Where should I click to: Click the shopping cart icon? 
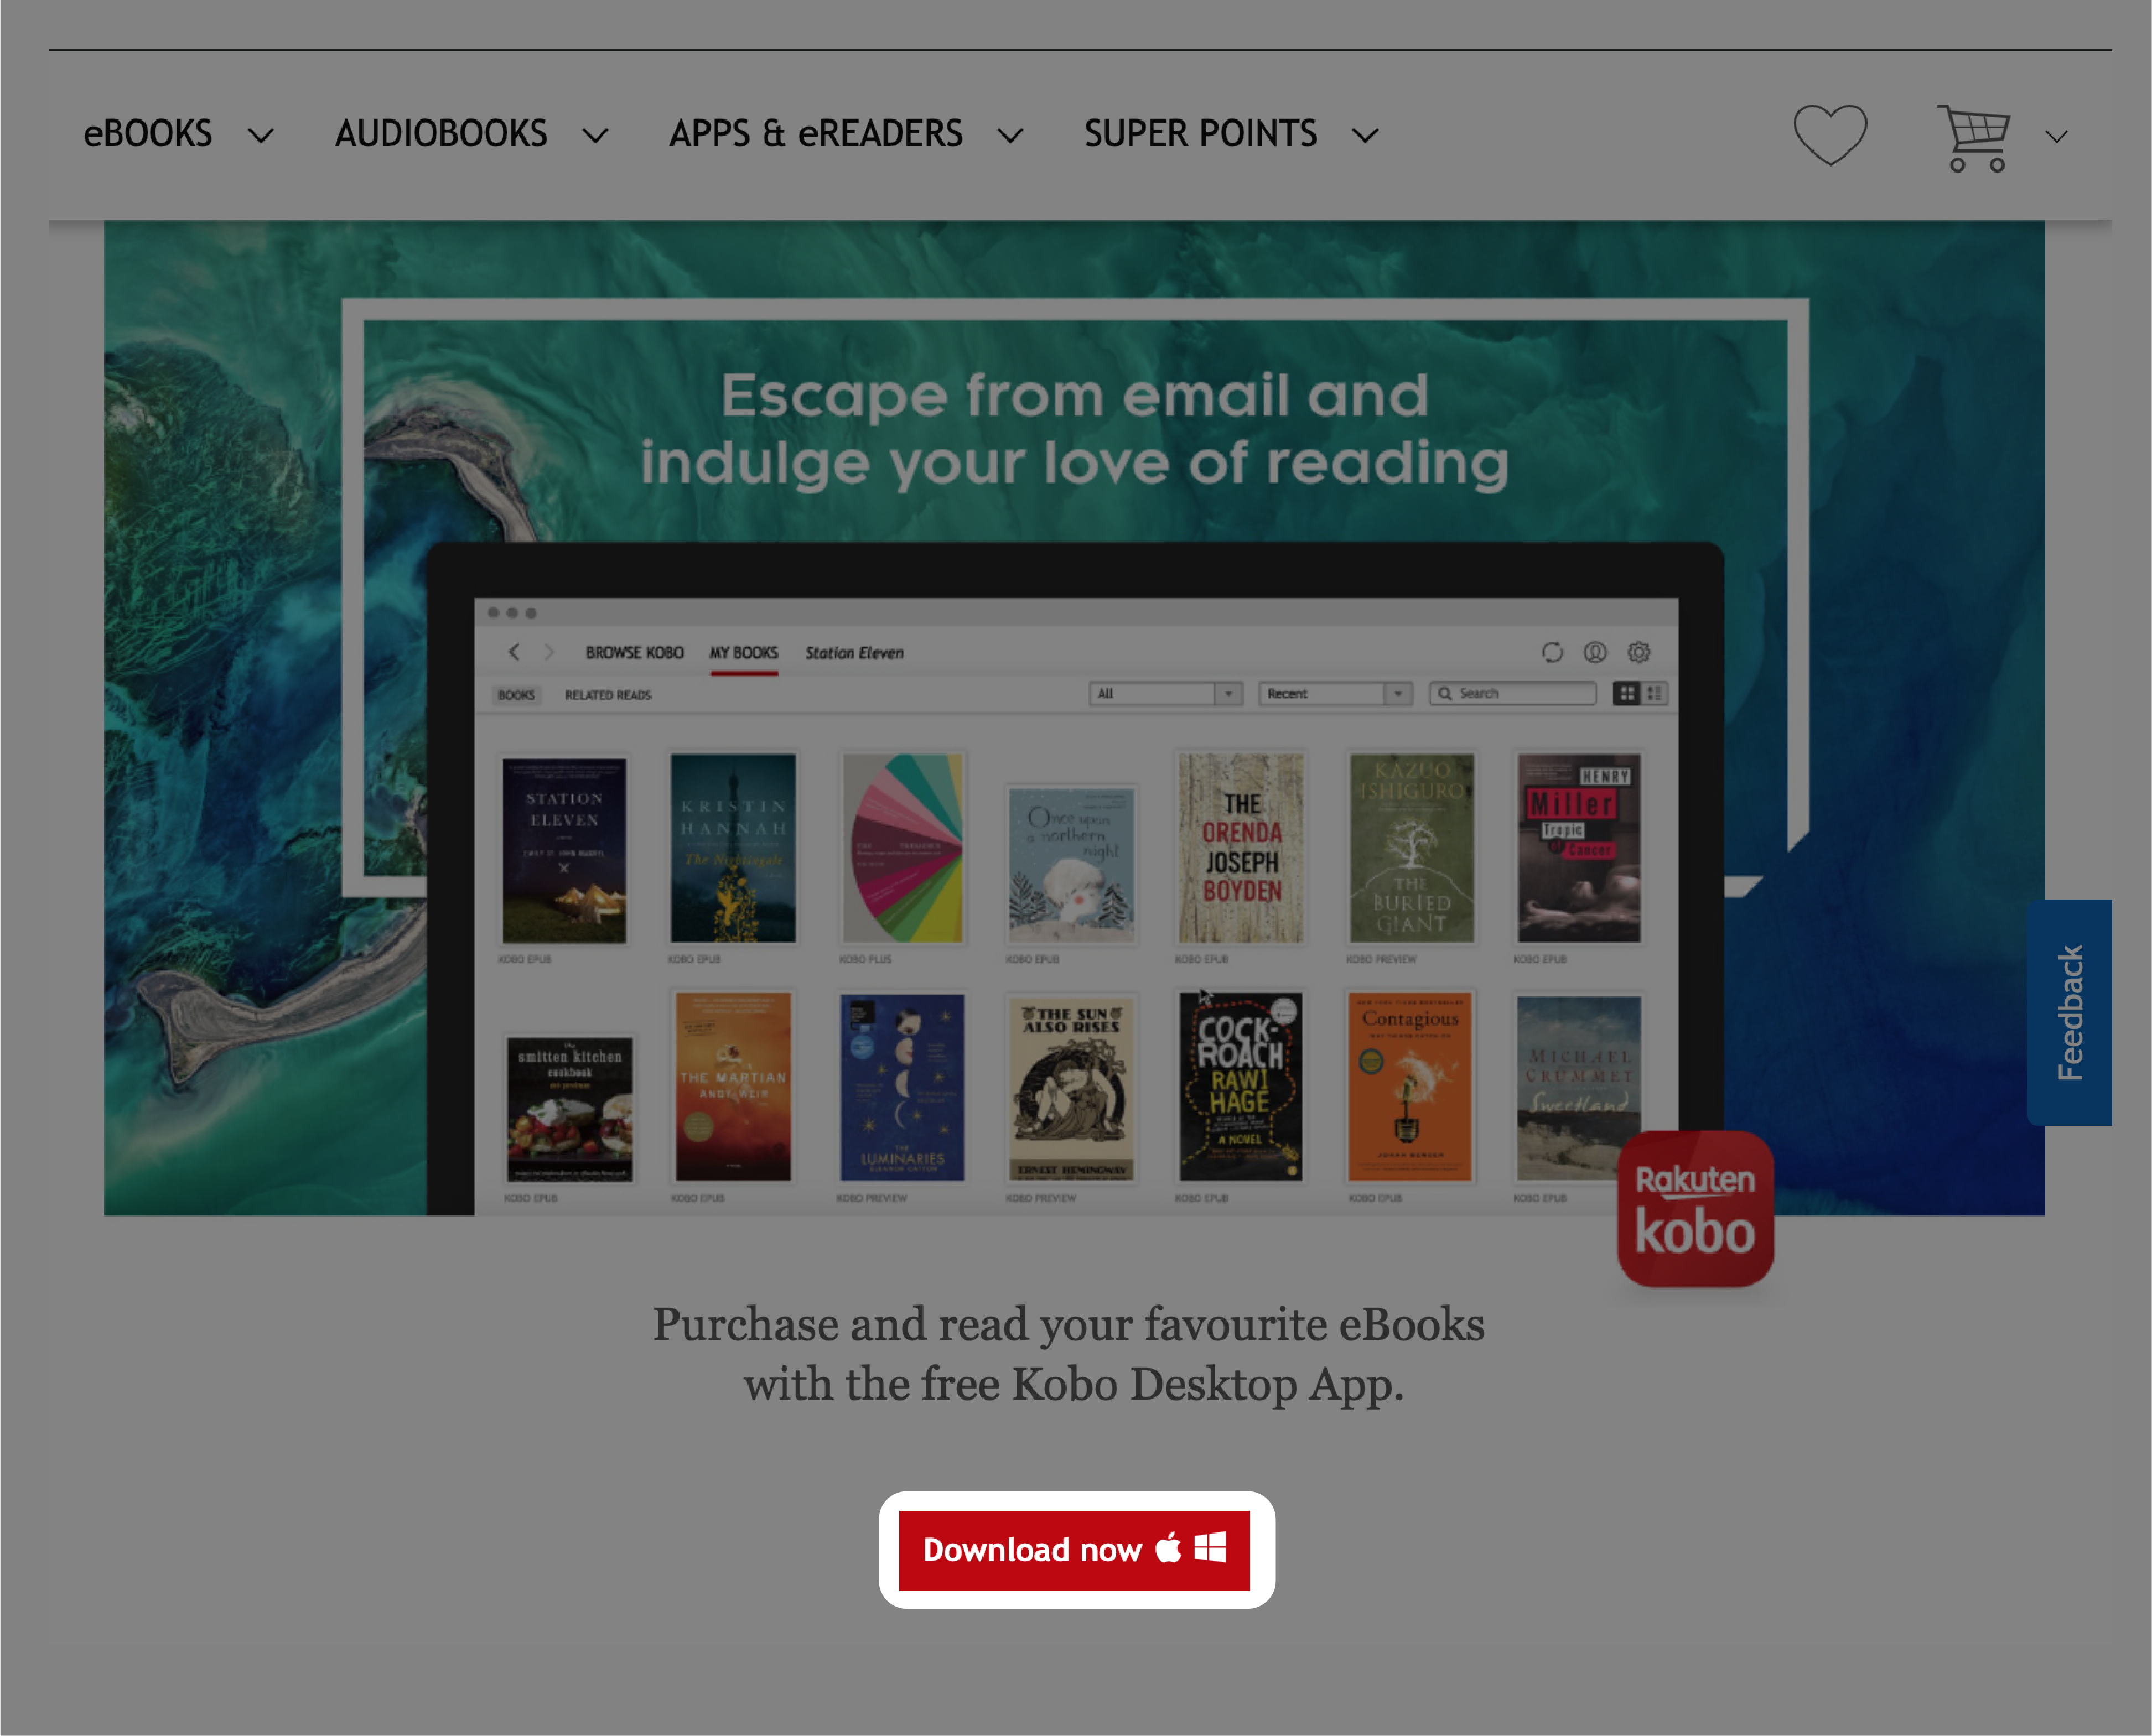1972,133
